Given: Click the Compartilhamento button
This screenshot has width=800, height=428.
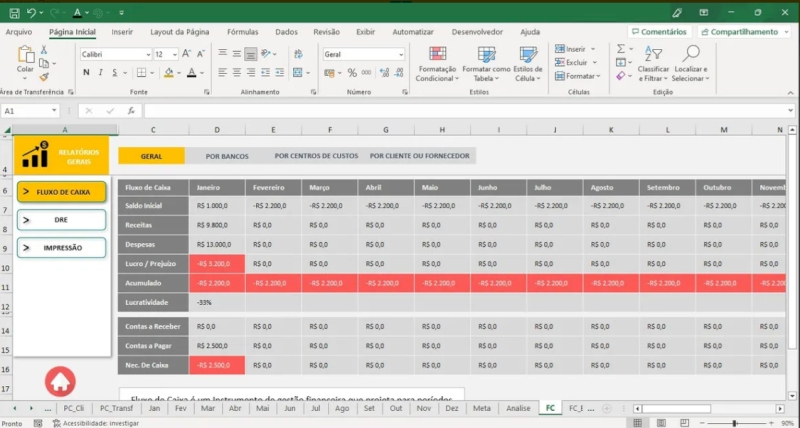Looking at the screenshot, I should tap(743, 32).
